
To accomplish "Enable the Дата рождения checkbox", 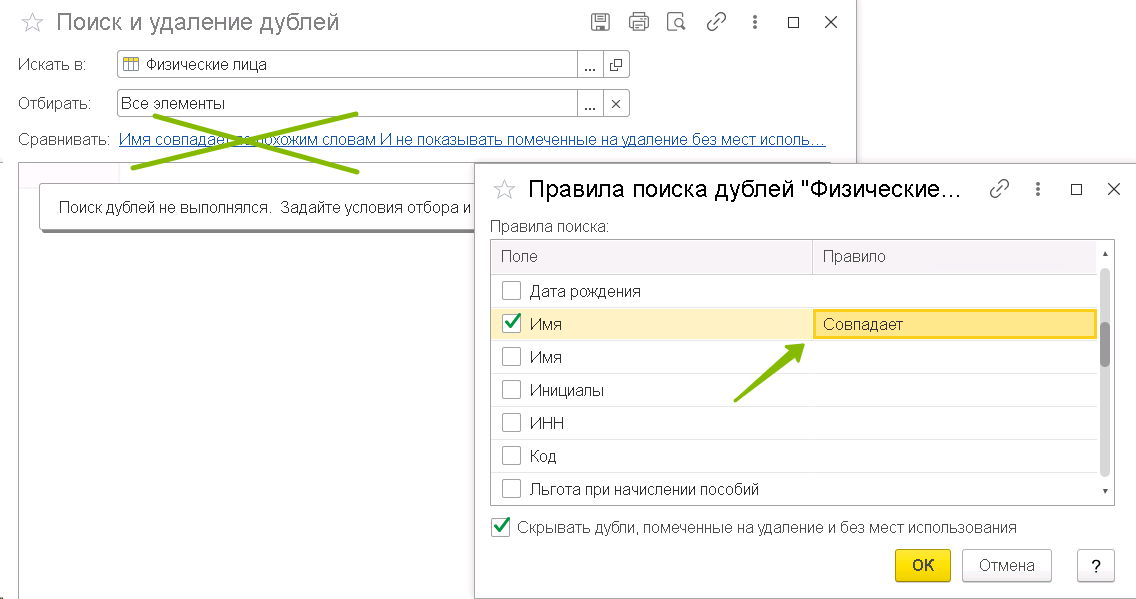I will (x=512, y=291).
